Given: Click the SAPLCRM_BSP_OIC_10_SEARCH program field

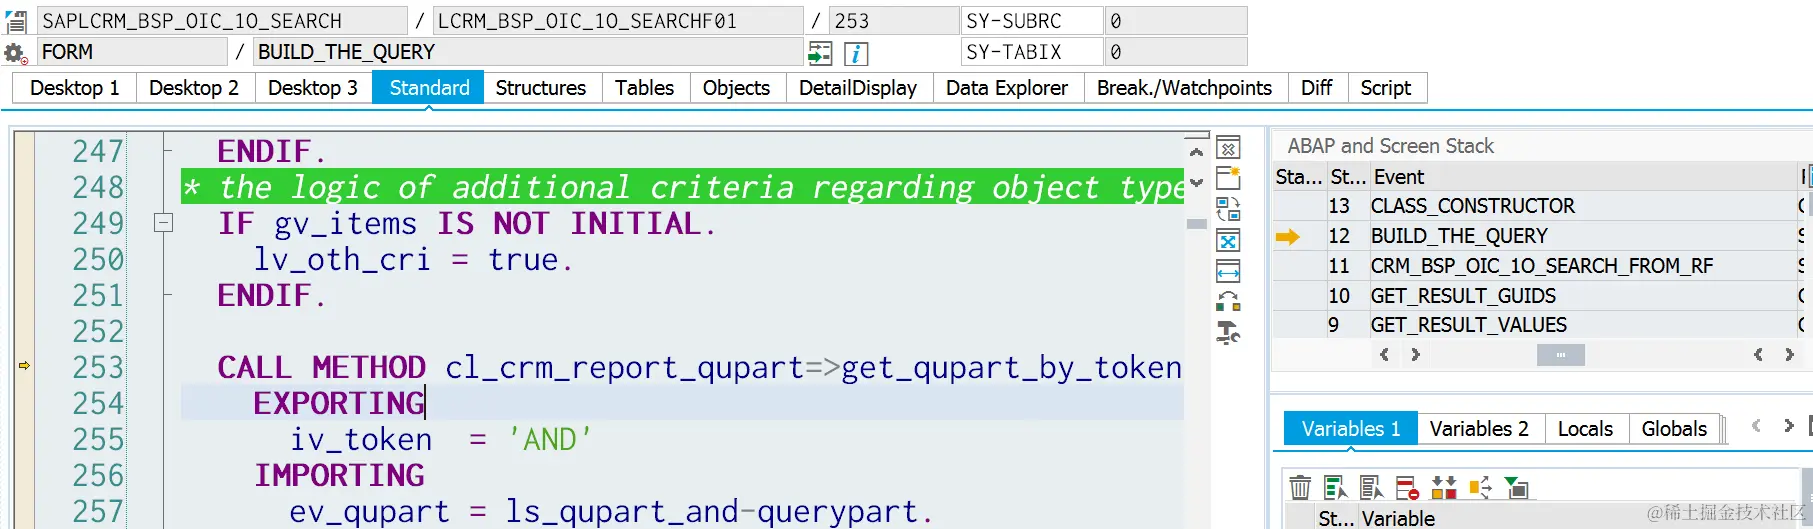Looking at the screenshot, I should point(222,21).
